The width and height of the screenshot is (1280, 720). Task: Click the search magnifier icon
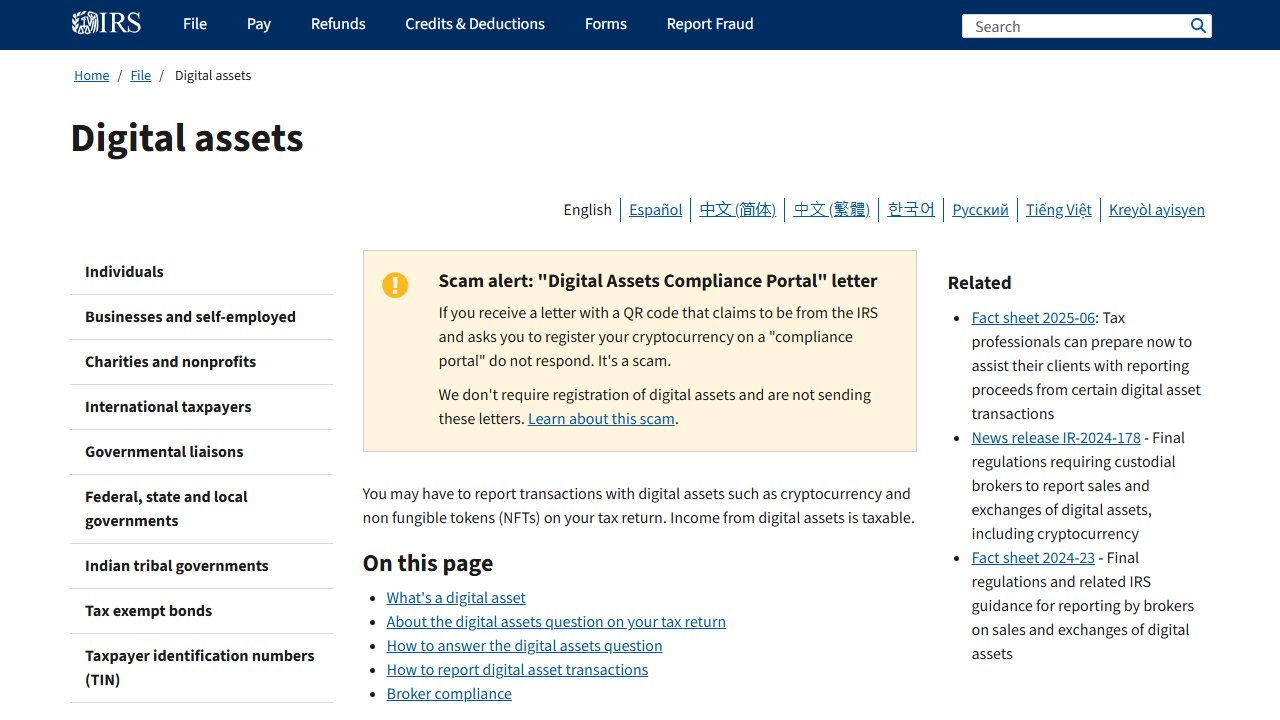coord(1198,26)
